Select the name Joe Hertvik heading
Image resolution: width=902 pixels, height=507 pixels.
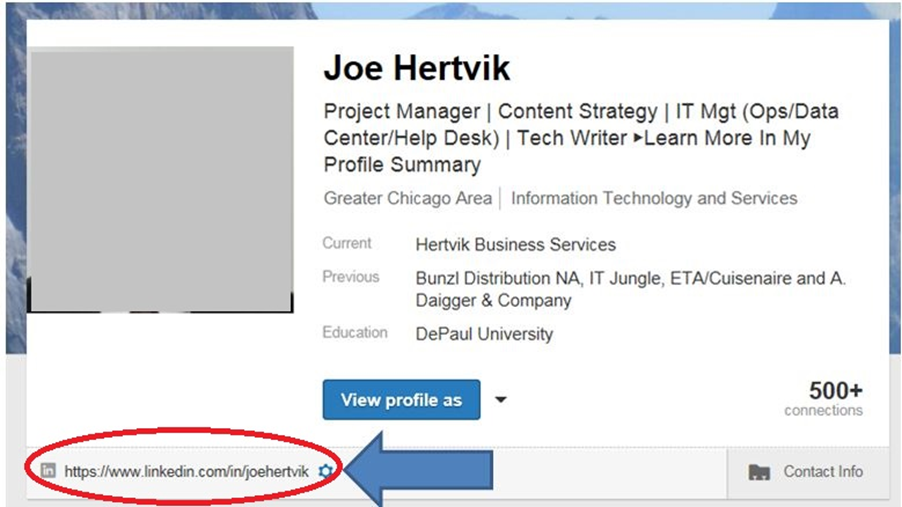(x=416, y=68)
